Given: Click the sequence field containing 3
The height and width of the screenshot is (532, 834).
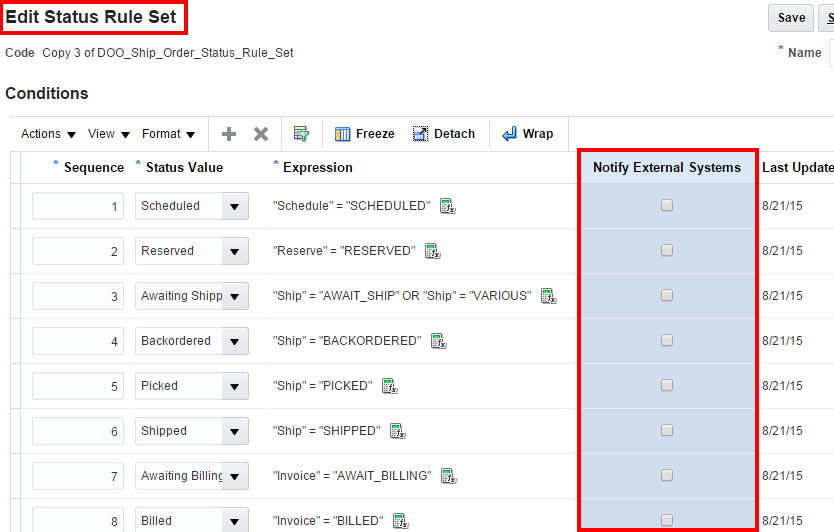Looking at the screenshot, I should [x=78, y=296].
